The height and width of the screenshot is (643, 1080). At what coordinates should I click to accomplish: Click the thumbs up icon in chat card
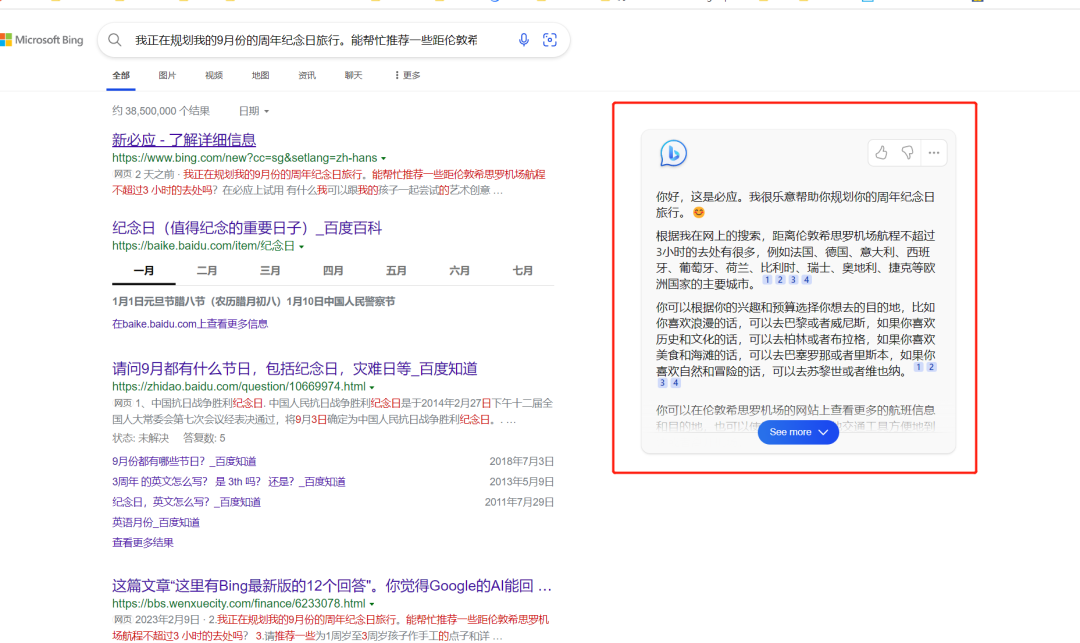click(882, 153)
